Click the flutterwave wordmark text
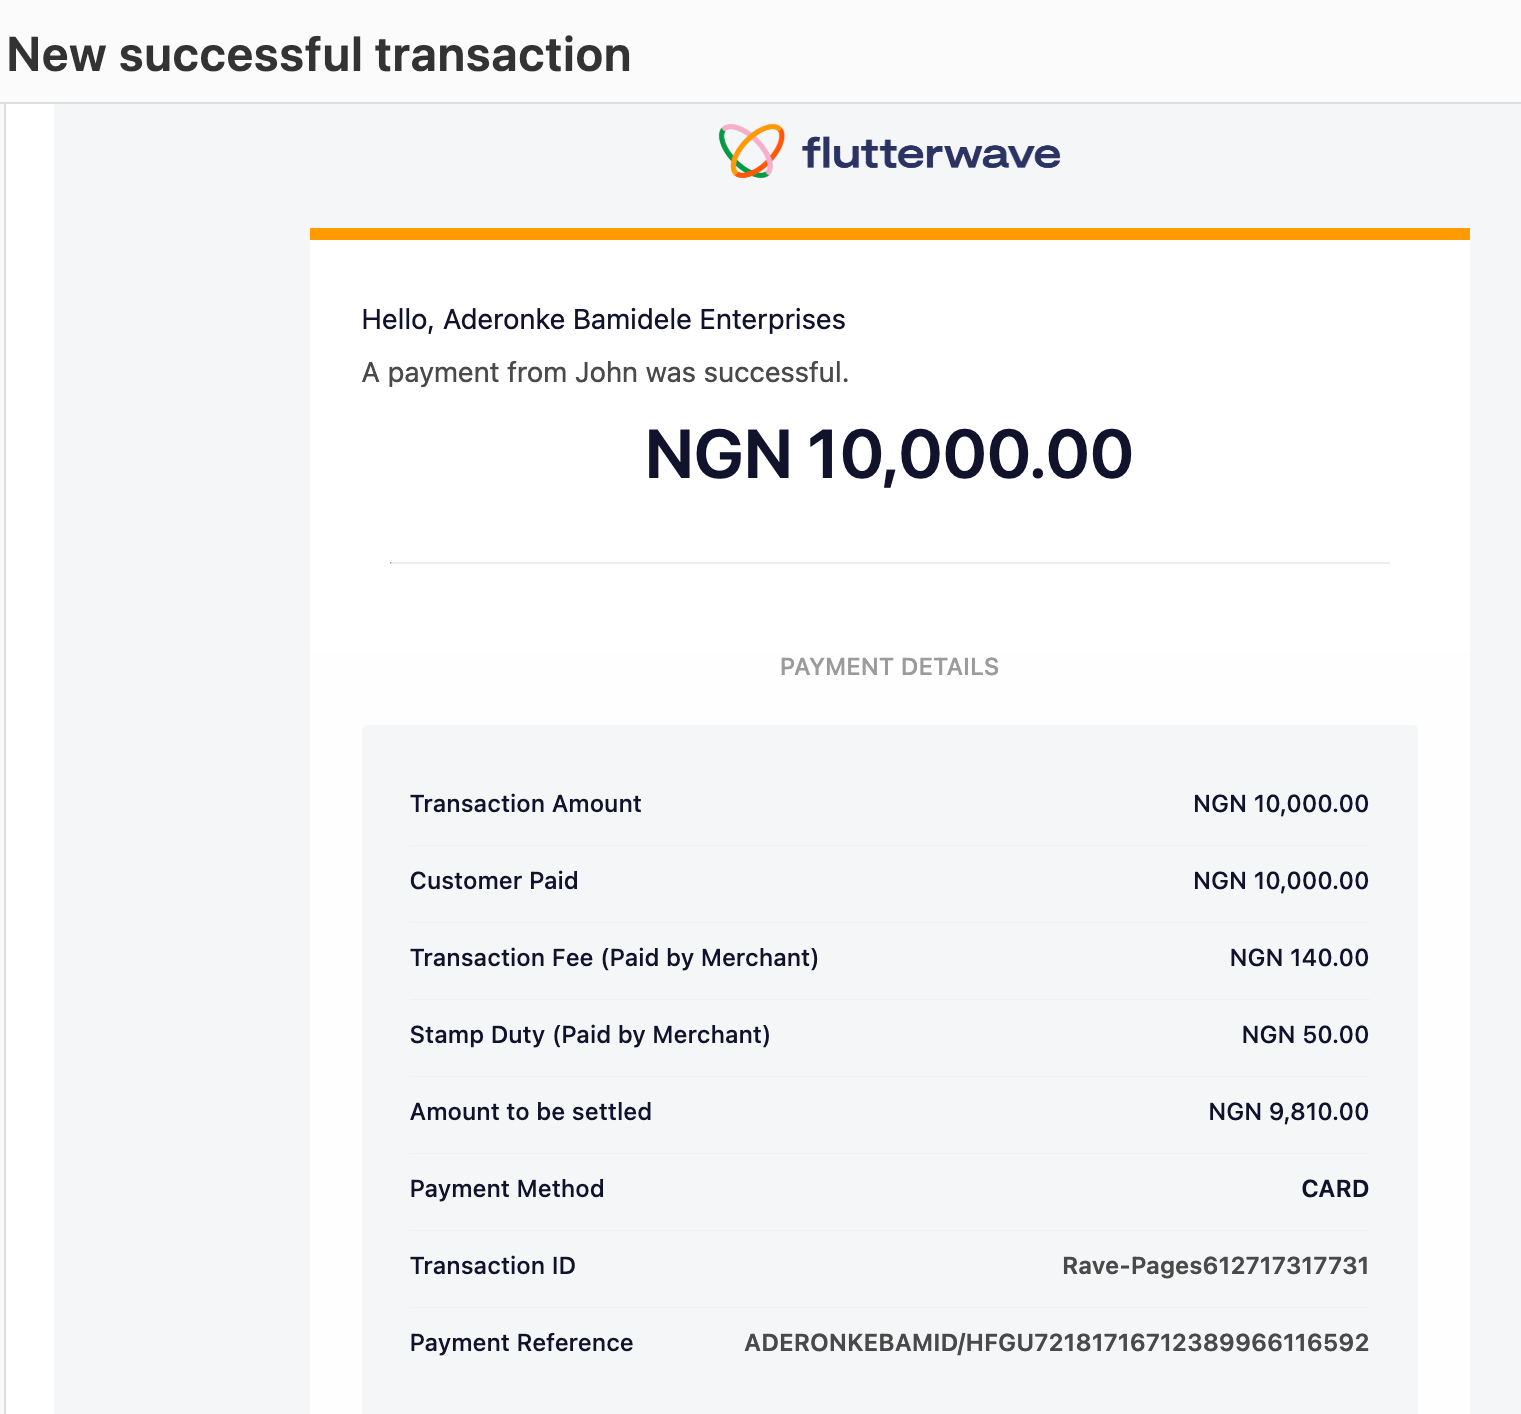The width and height of the screenshot is (1521, 1414). (931, 153)
